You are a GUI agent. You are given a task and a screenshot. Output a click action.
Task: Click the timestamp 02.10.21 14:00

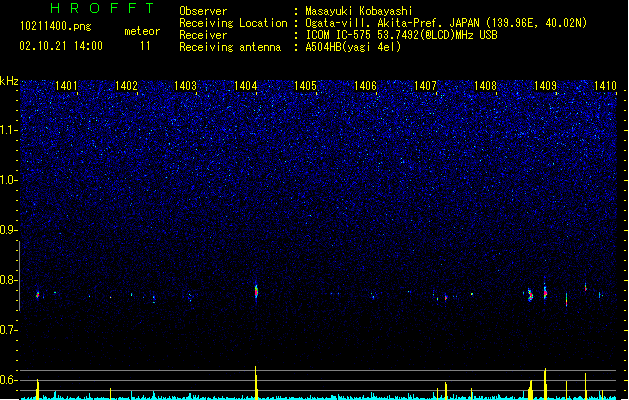click(x=61, y=46)
